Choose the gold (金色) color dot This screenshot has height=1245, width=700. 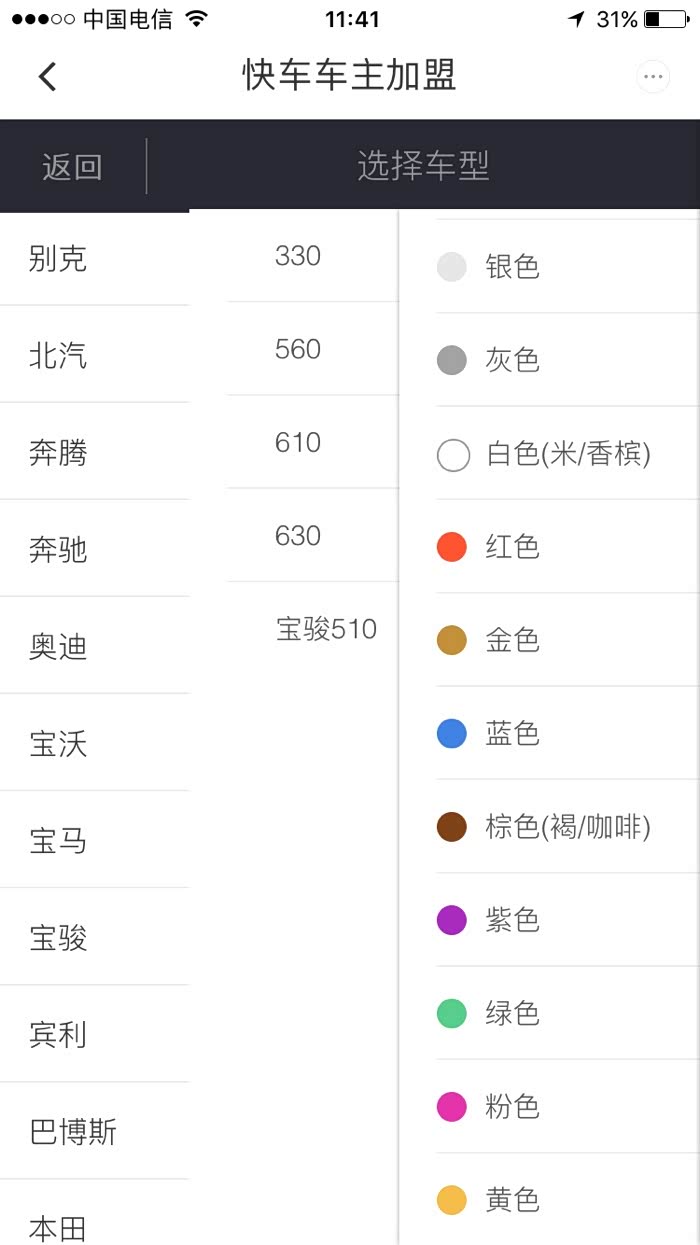452,640
